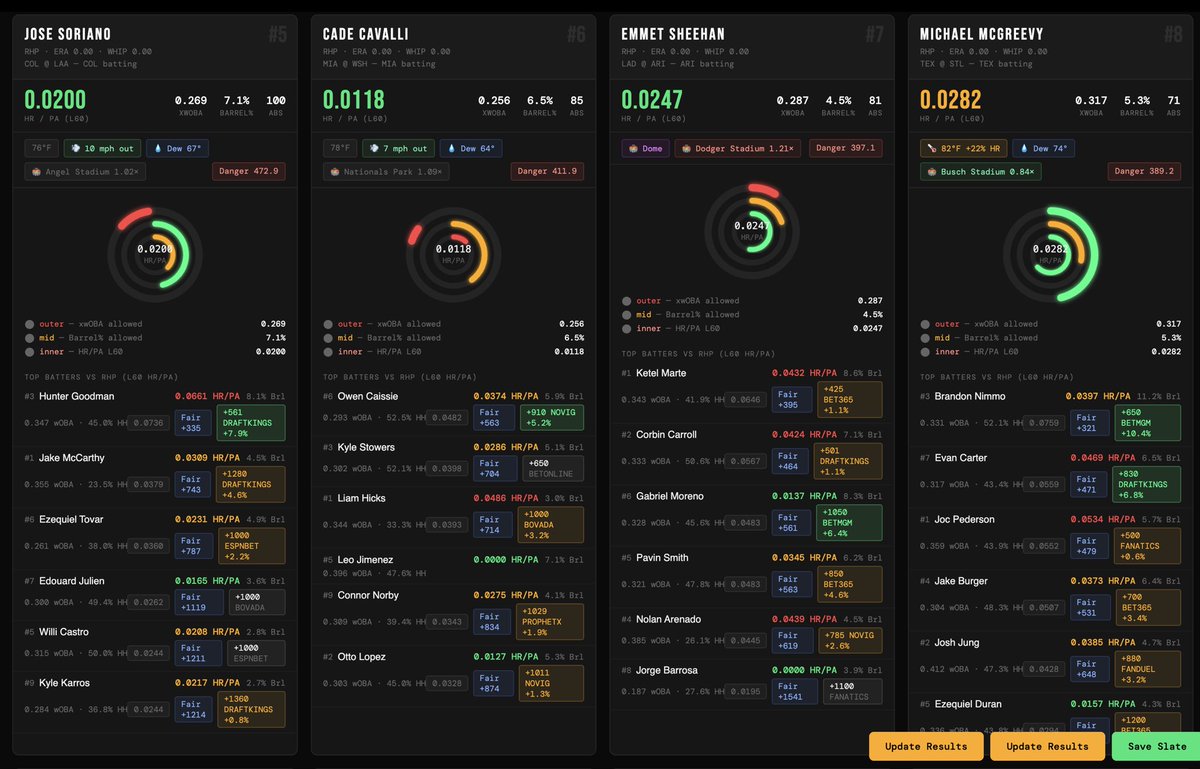Open the +650 BetMGM odds for Brandon Nimmo
Screen dimensions: 1200x769
tap(1149, 423)
